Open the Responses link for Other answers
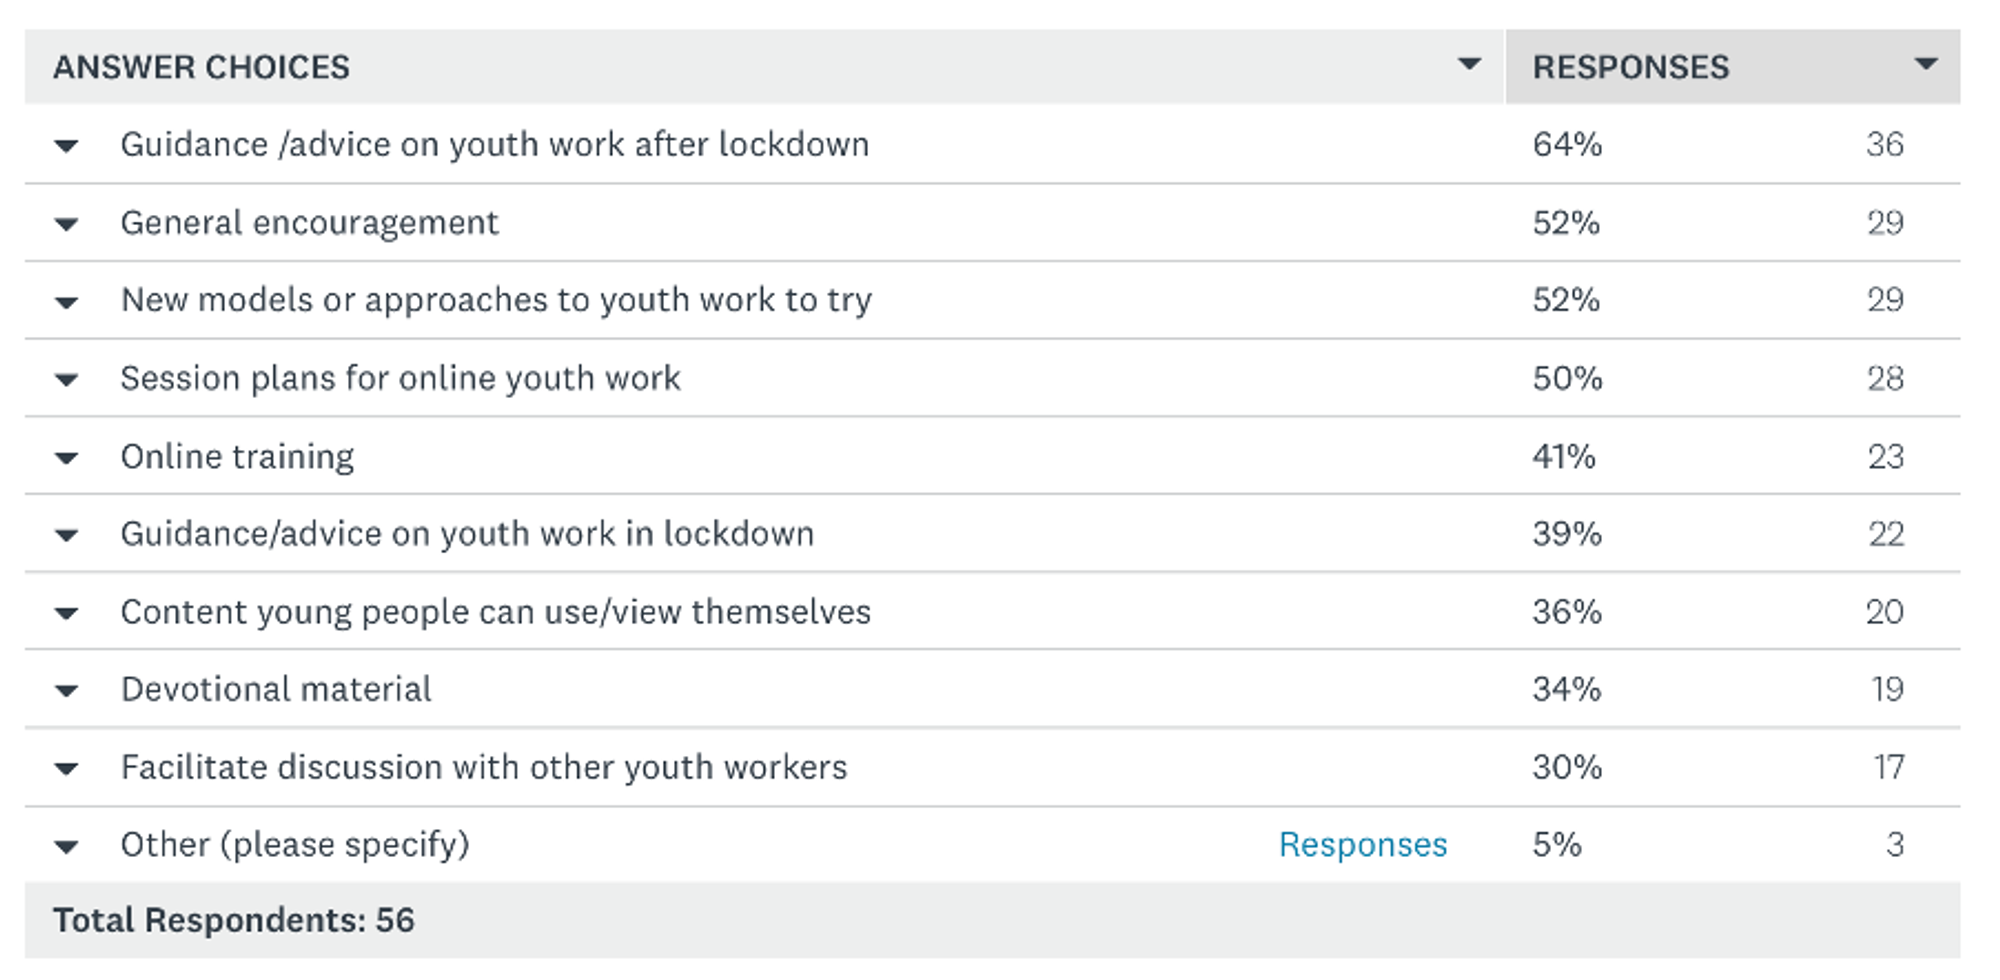Screen dimensions: 2000x980 click(1362, 845)
